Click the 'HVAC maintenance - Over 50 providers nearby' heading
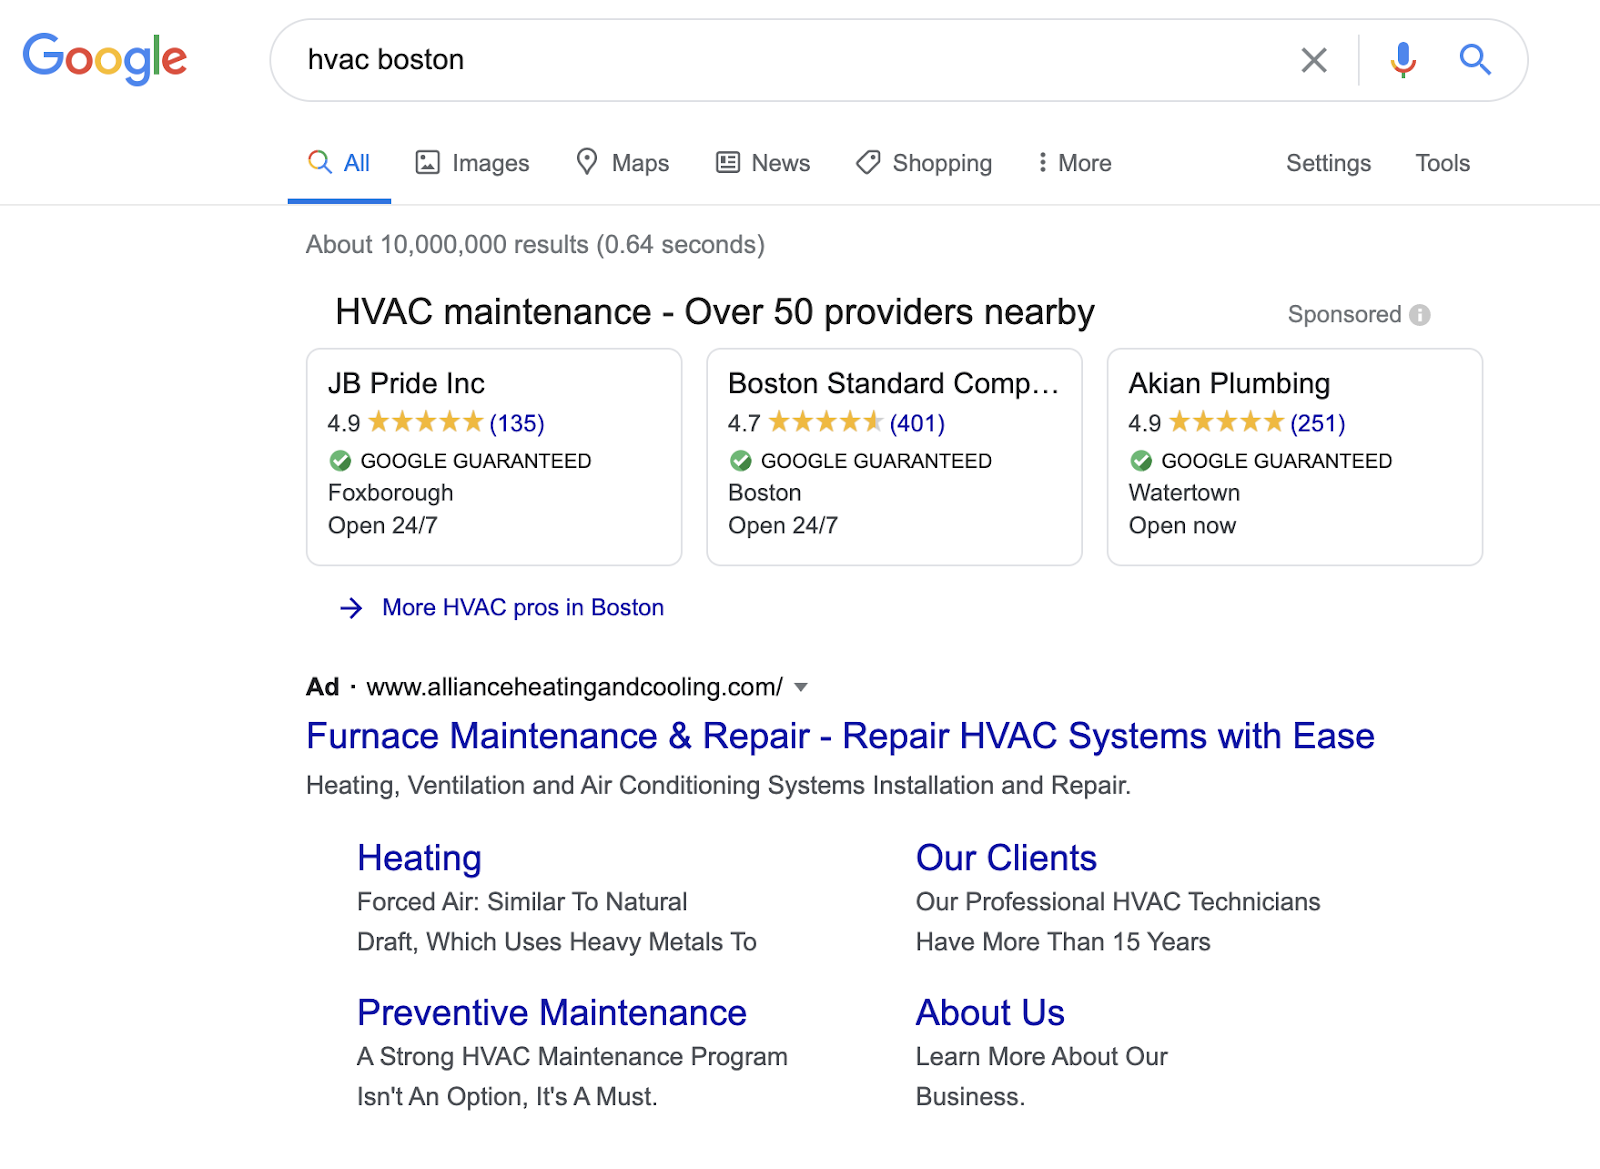The height and width of the screenshot is (1169, 1600). coord(715,313)
